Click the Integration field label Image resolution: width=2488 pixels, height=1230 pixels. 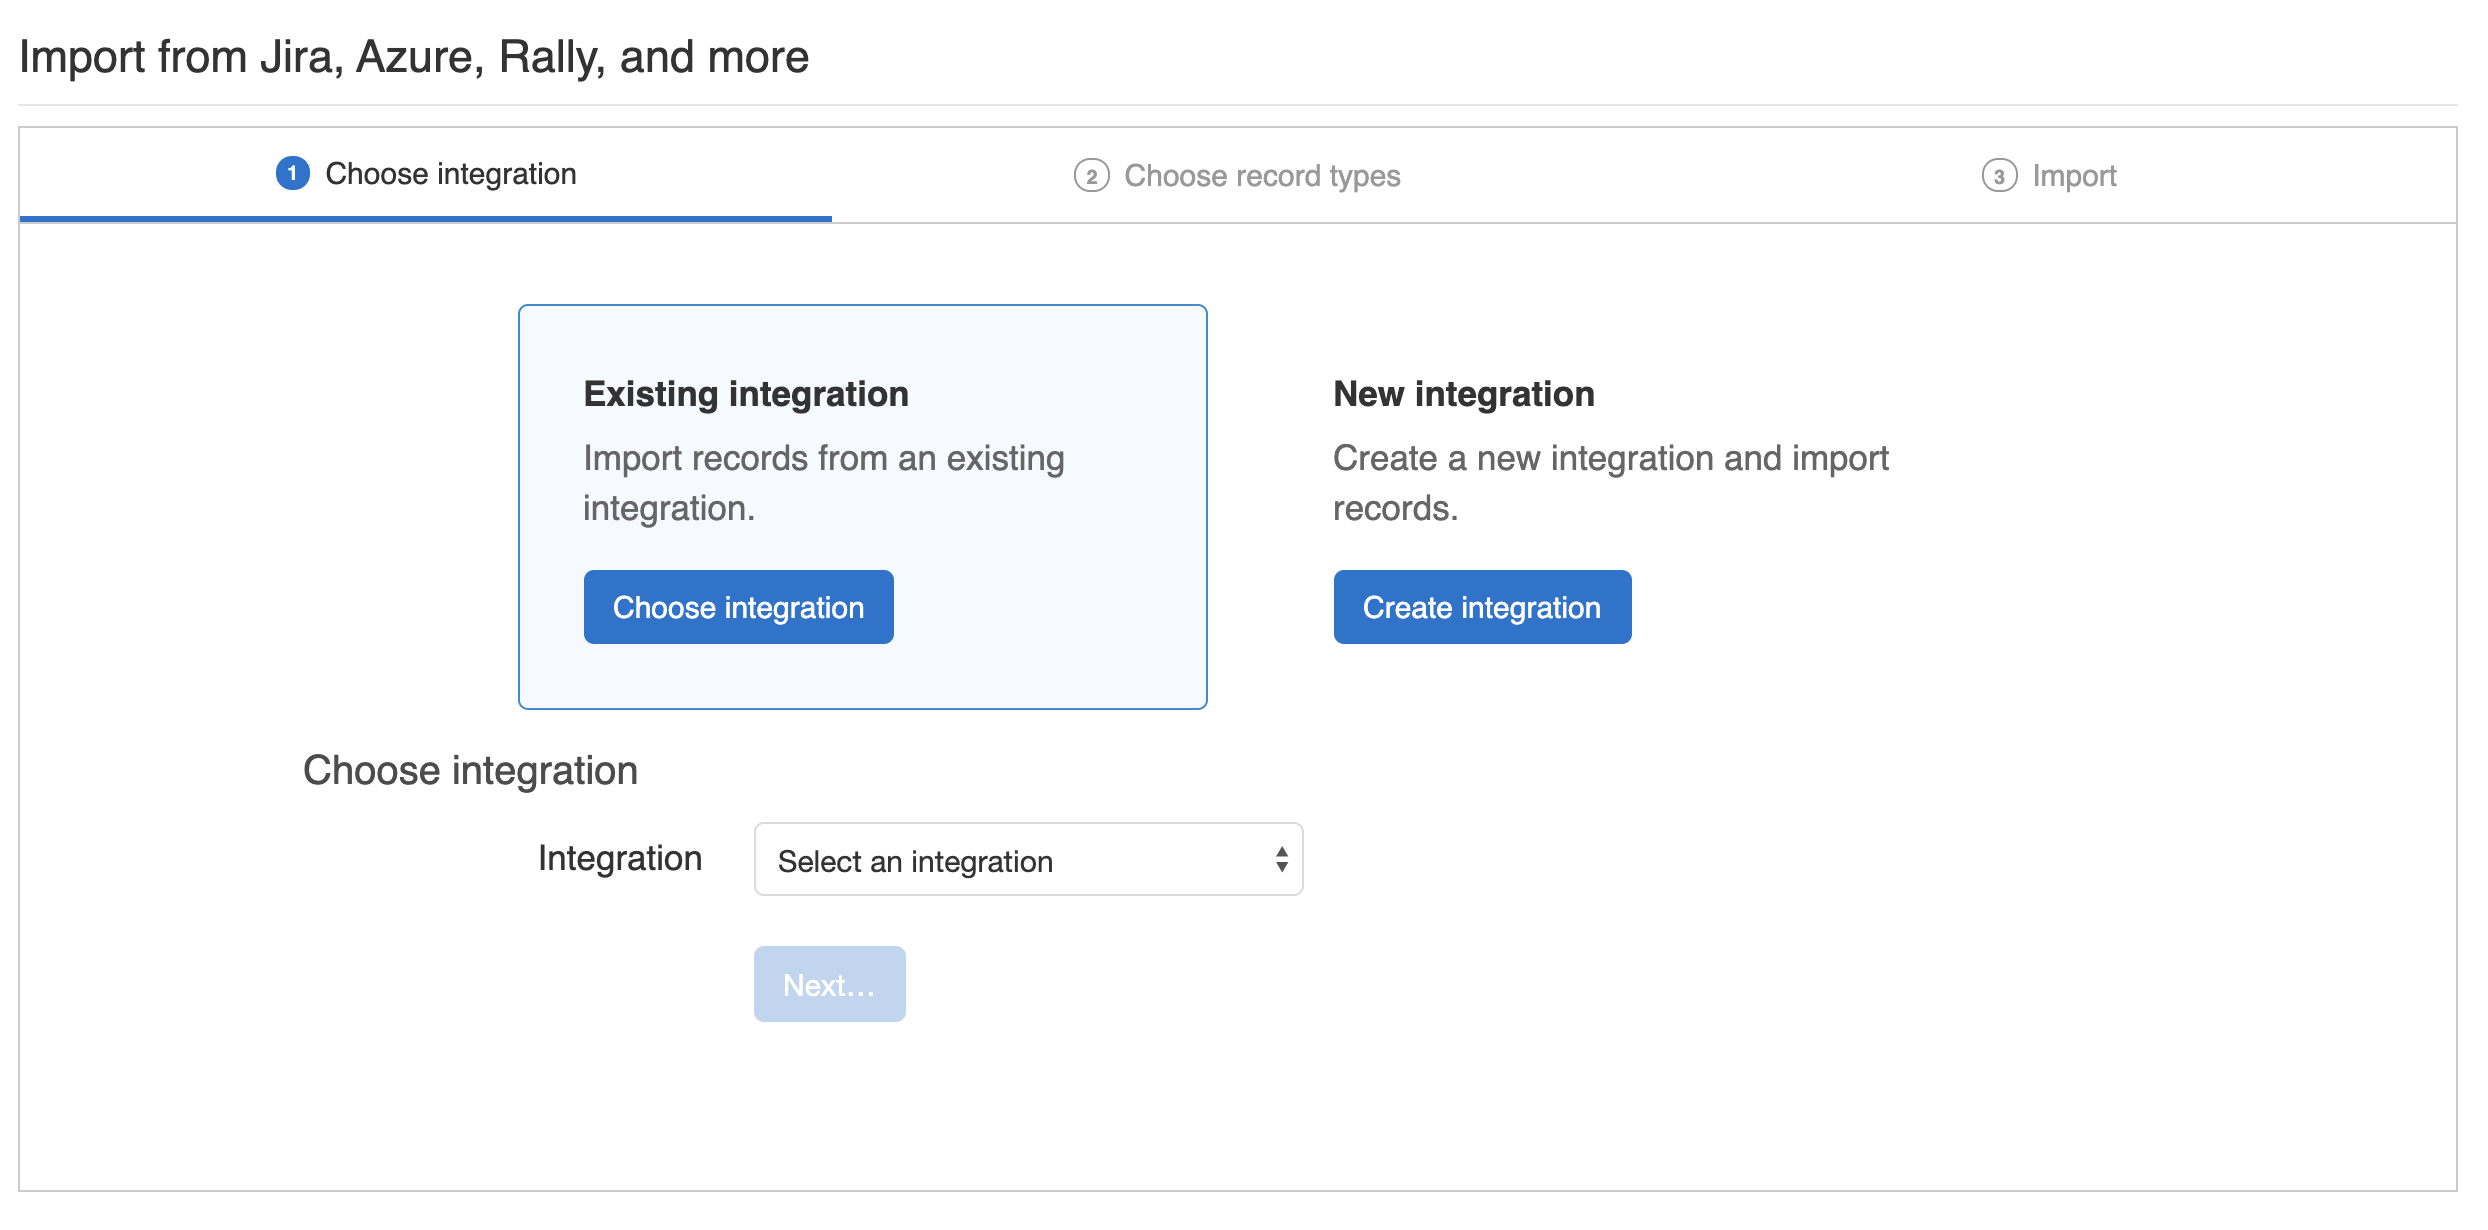pos(620,858)
